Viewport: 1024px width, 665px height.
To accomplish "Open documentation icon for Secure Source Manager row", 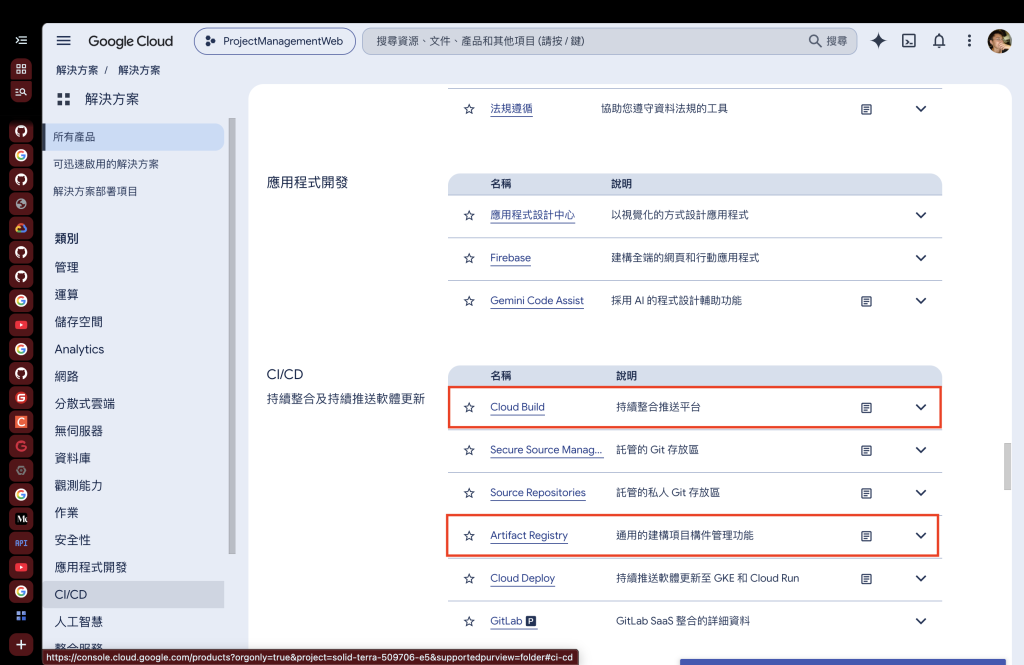I will pos(866,450).
